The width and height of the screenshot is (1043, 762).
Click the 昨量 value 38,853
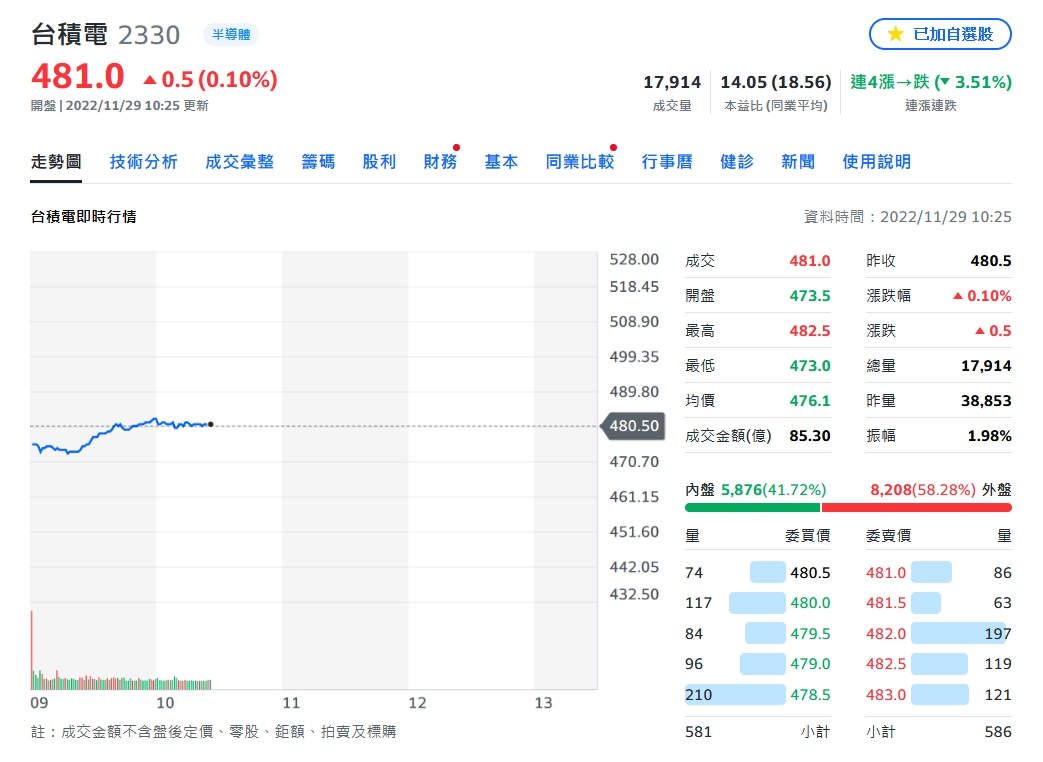(986, 401)
